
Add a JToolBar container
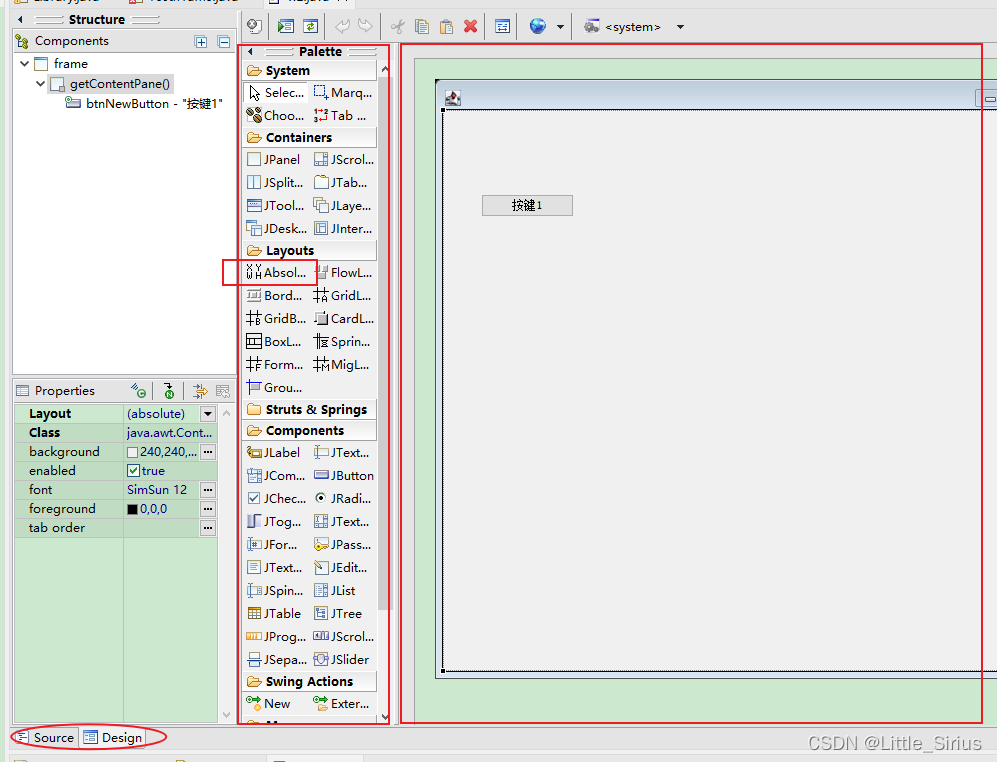pyautogui.click(x=276, y=205)
